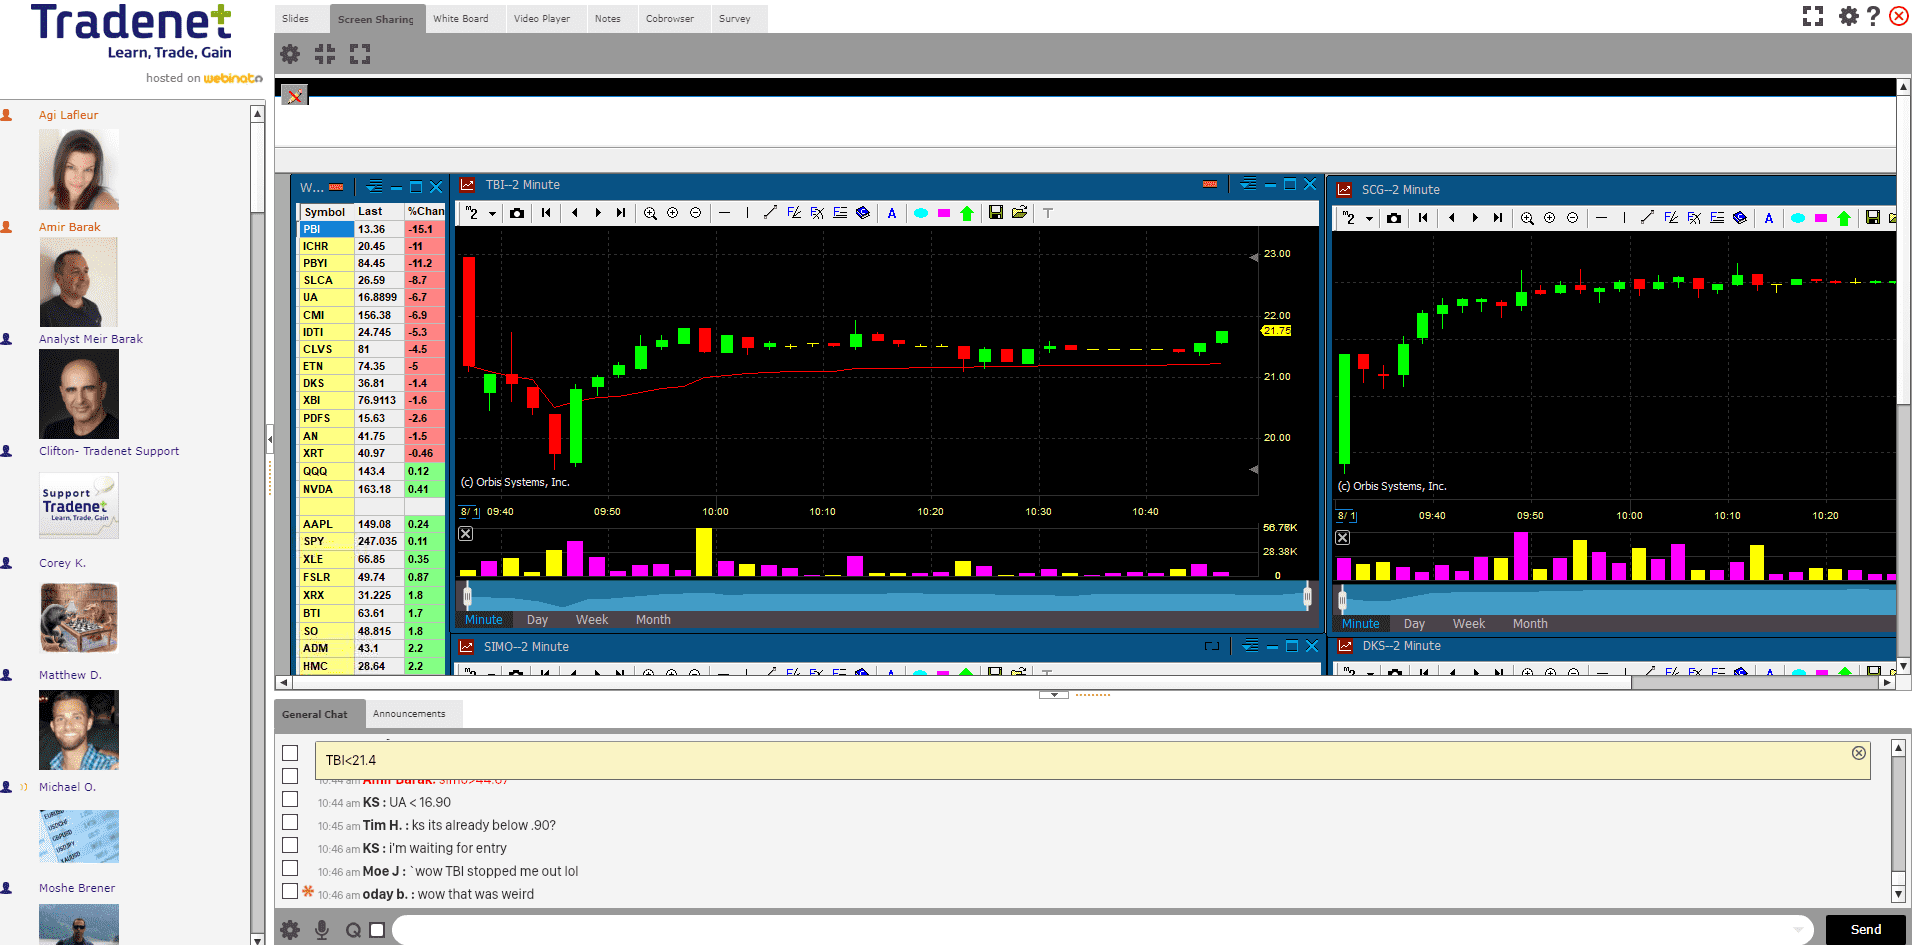Expand the chat input dropdown arrow
The height and width of the screenshot is (945, 1912).
[1798, 930]
